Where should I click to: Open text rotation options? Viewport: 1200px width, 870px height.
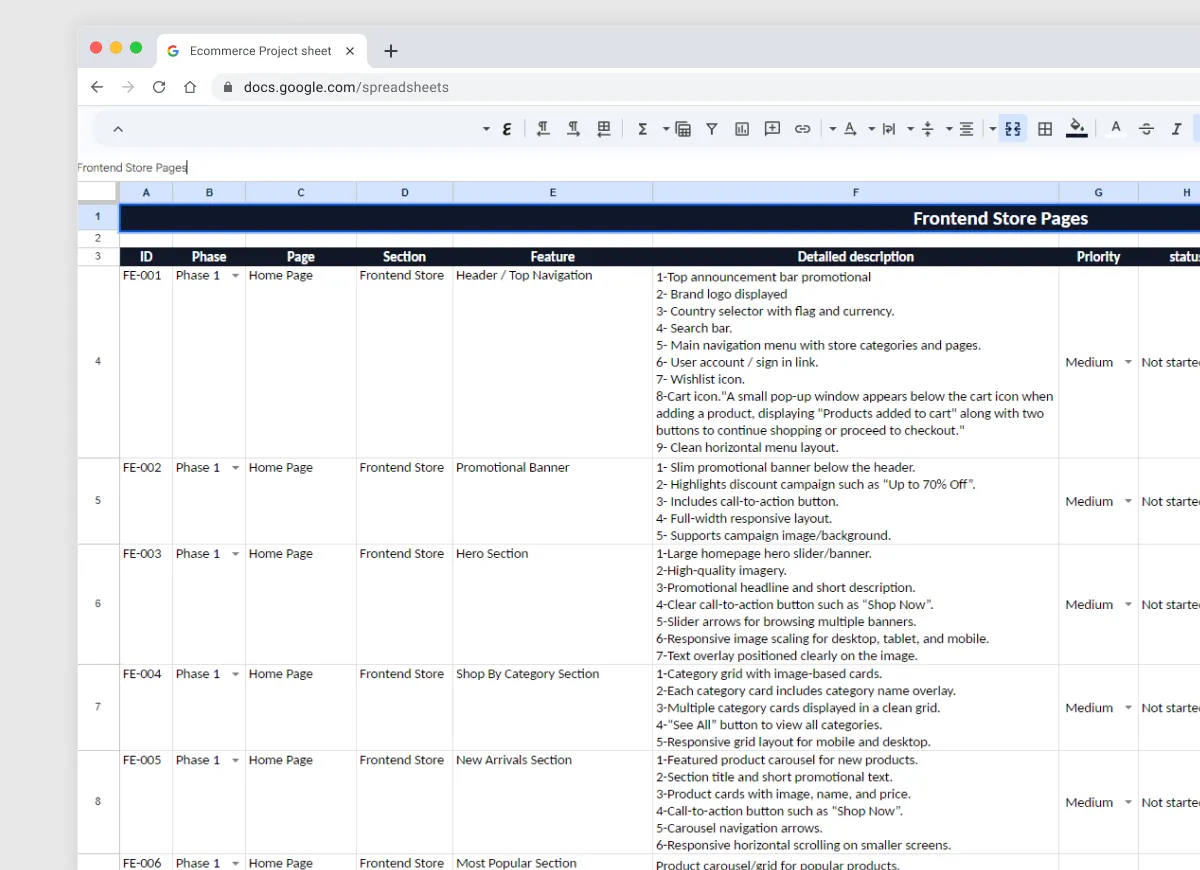[850, 129]
